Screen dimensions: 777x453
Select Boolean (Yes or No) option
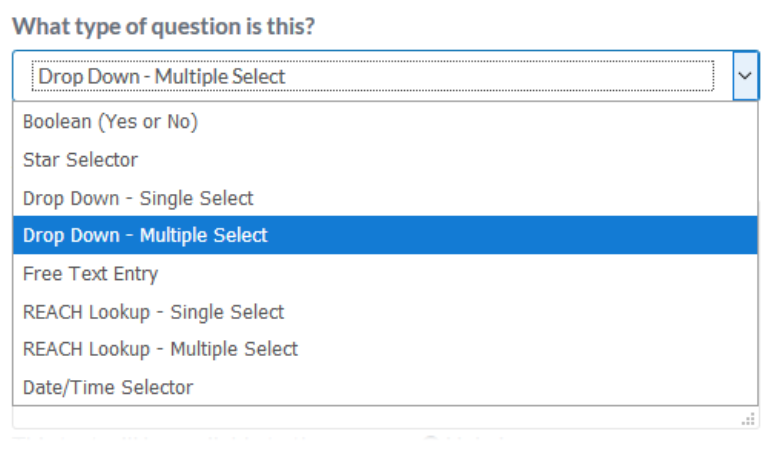coord(110,122)
